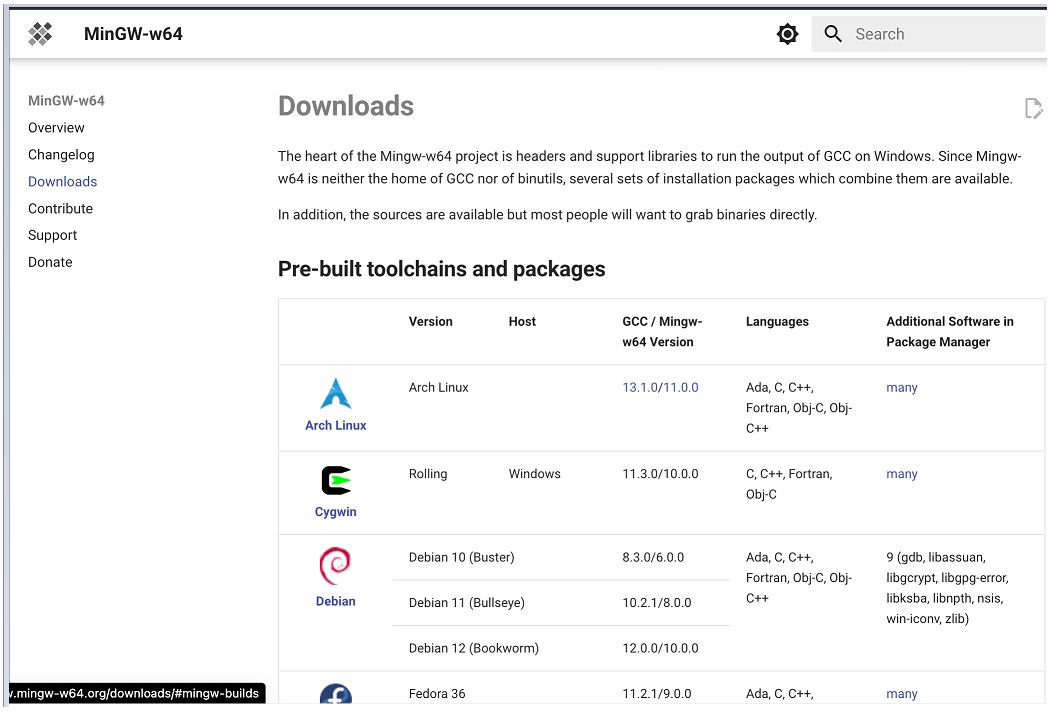Click the 'Languages' column header

pos(777,321)
